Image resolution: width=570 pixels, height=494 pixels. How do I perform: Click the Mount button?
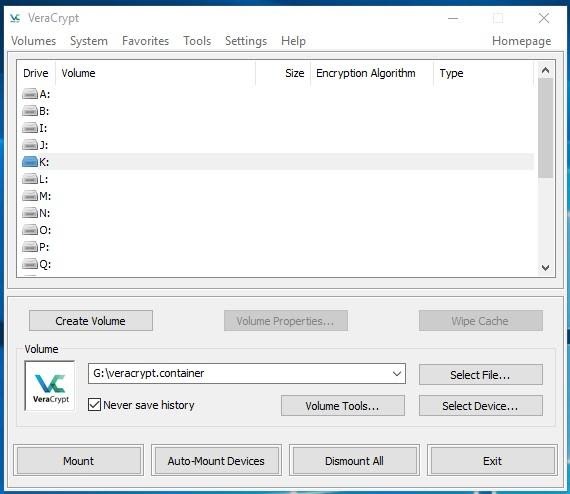point(79,461)
